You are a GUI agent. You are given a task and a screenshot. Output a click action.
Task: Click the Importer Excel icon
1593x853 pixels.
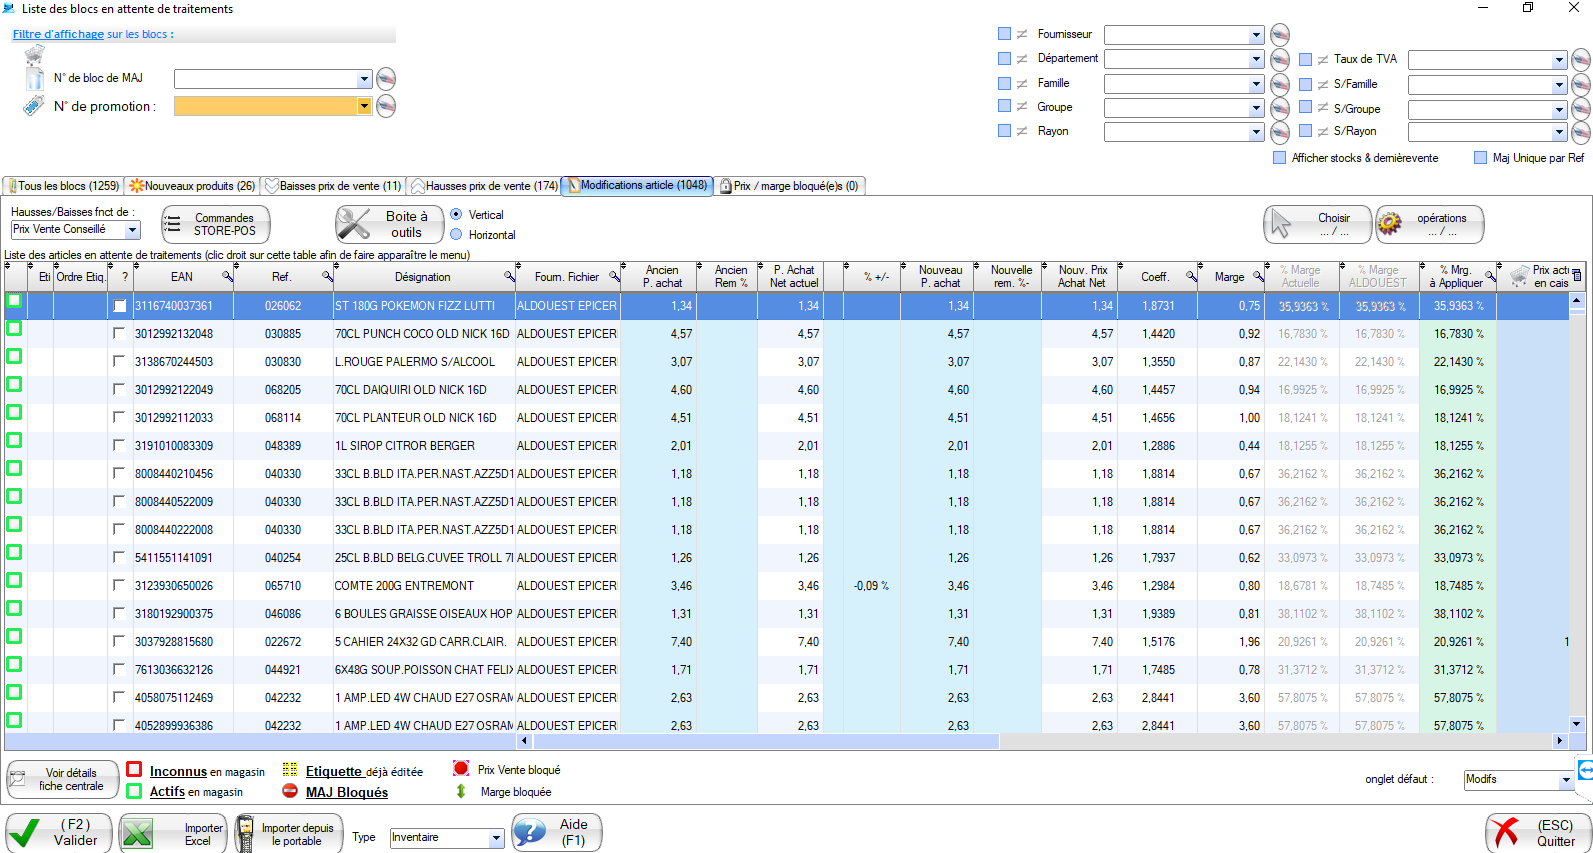(x=138, y=833)
